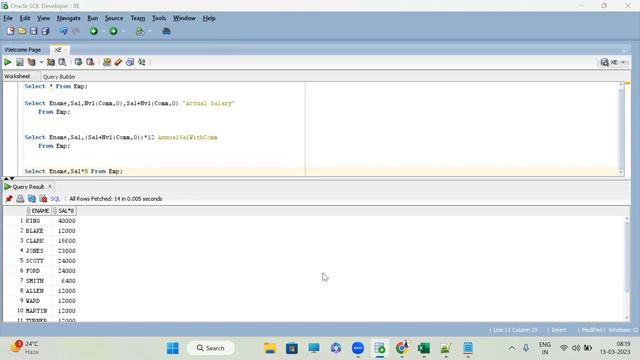Click the printer-like icon in Query Result toolbar
This screenshot has height=360, width=640.
[x=20, y=199]
